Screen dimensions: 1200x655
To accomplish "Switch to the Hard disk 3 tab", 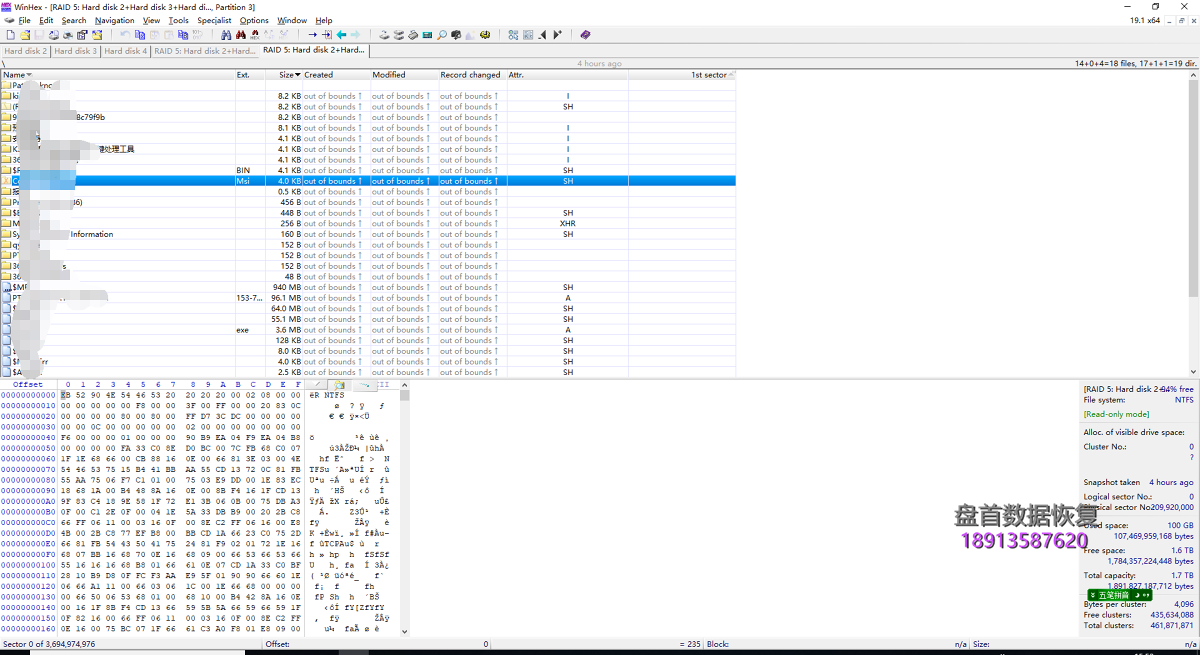I will [75, 51].
